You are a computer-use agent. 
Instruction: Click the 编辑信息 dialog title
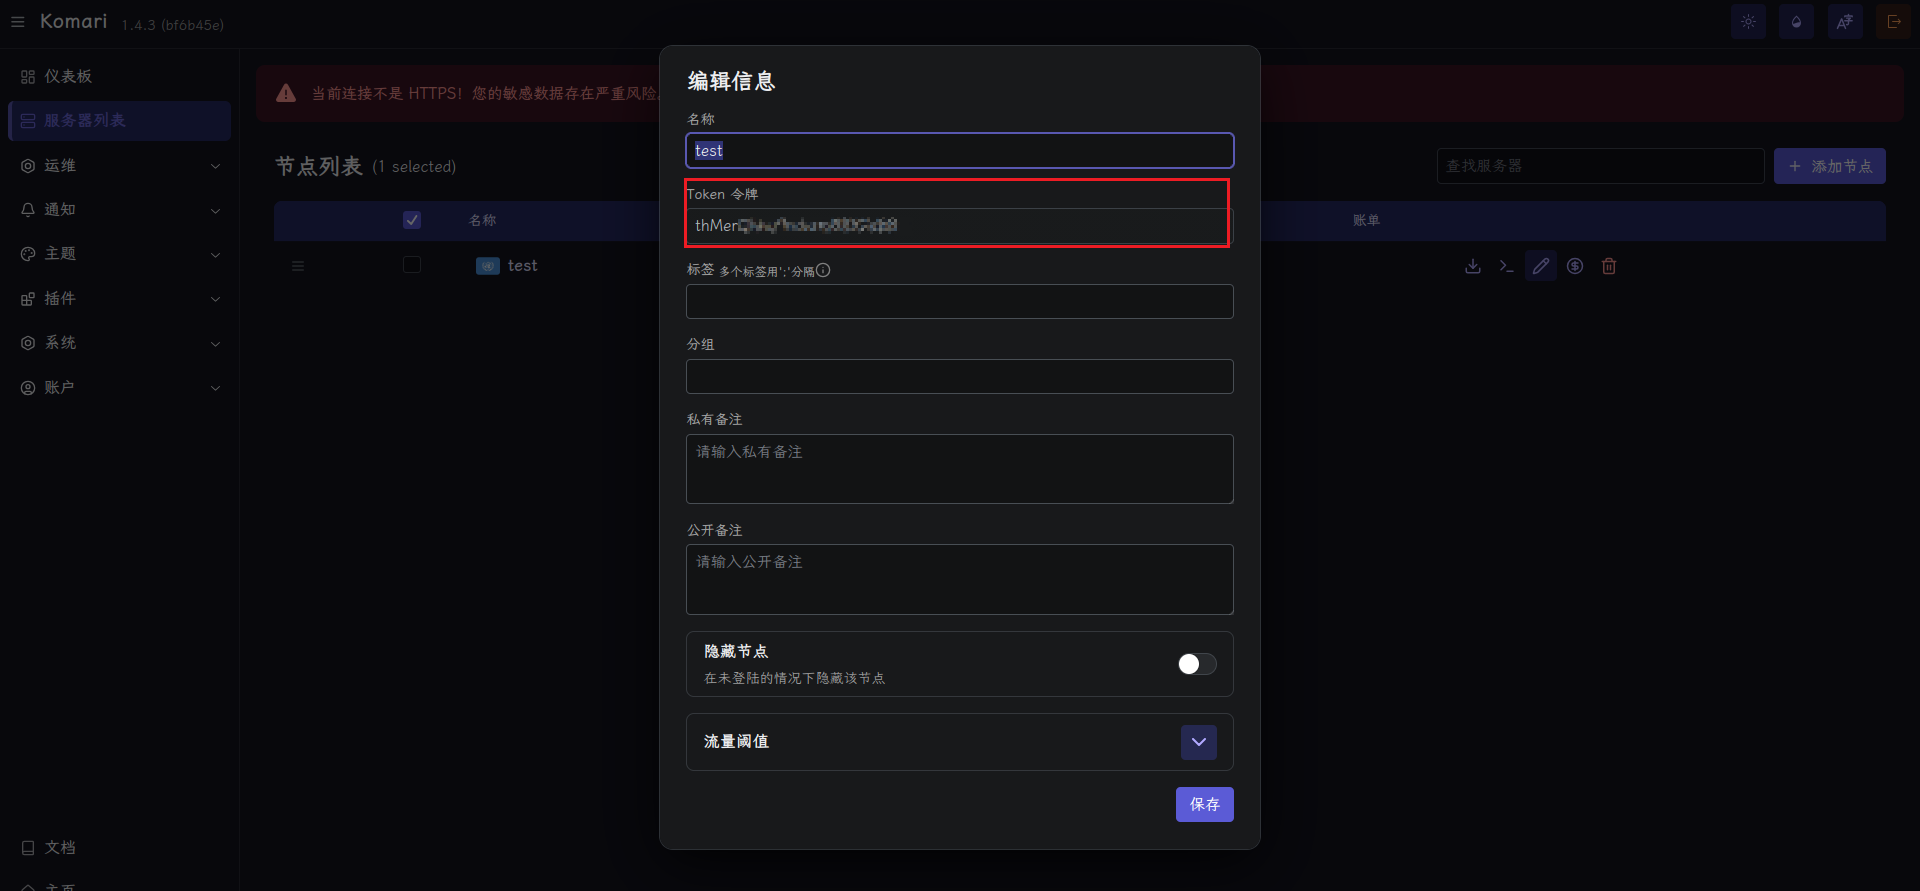[732, 81]
